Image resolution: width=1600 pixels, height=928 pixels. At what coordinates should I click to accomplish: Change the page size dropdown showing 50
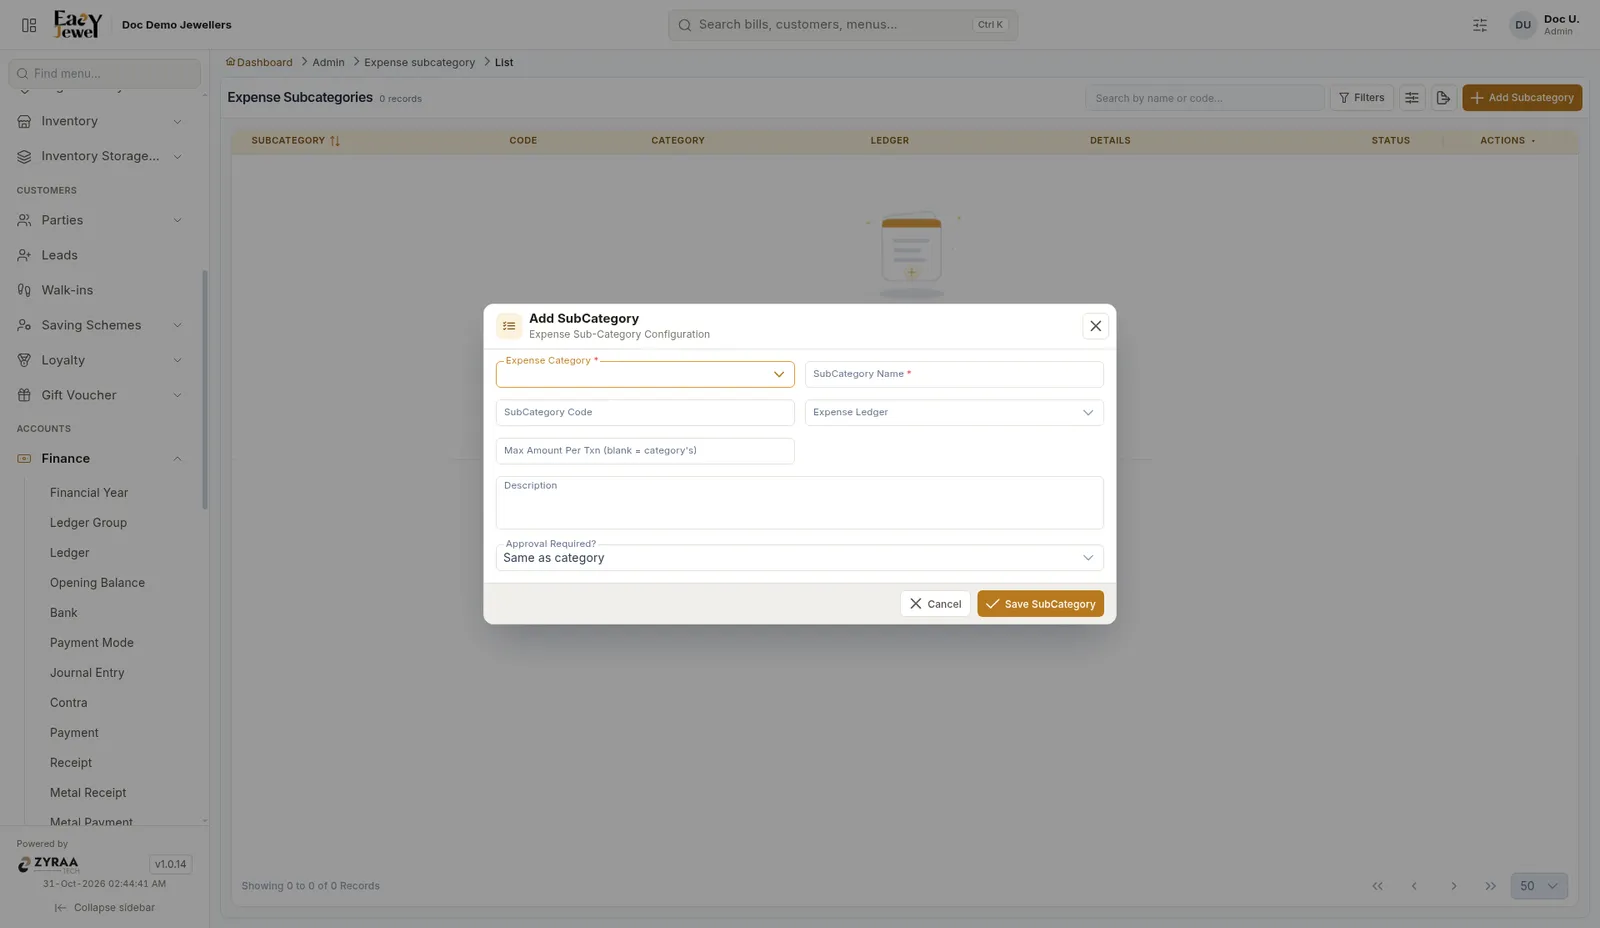pyautogui.click(x=1539, y=886)
